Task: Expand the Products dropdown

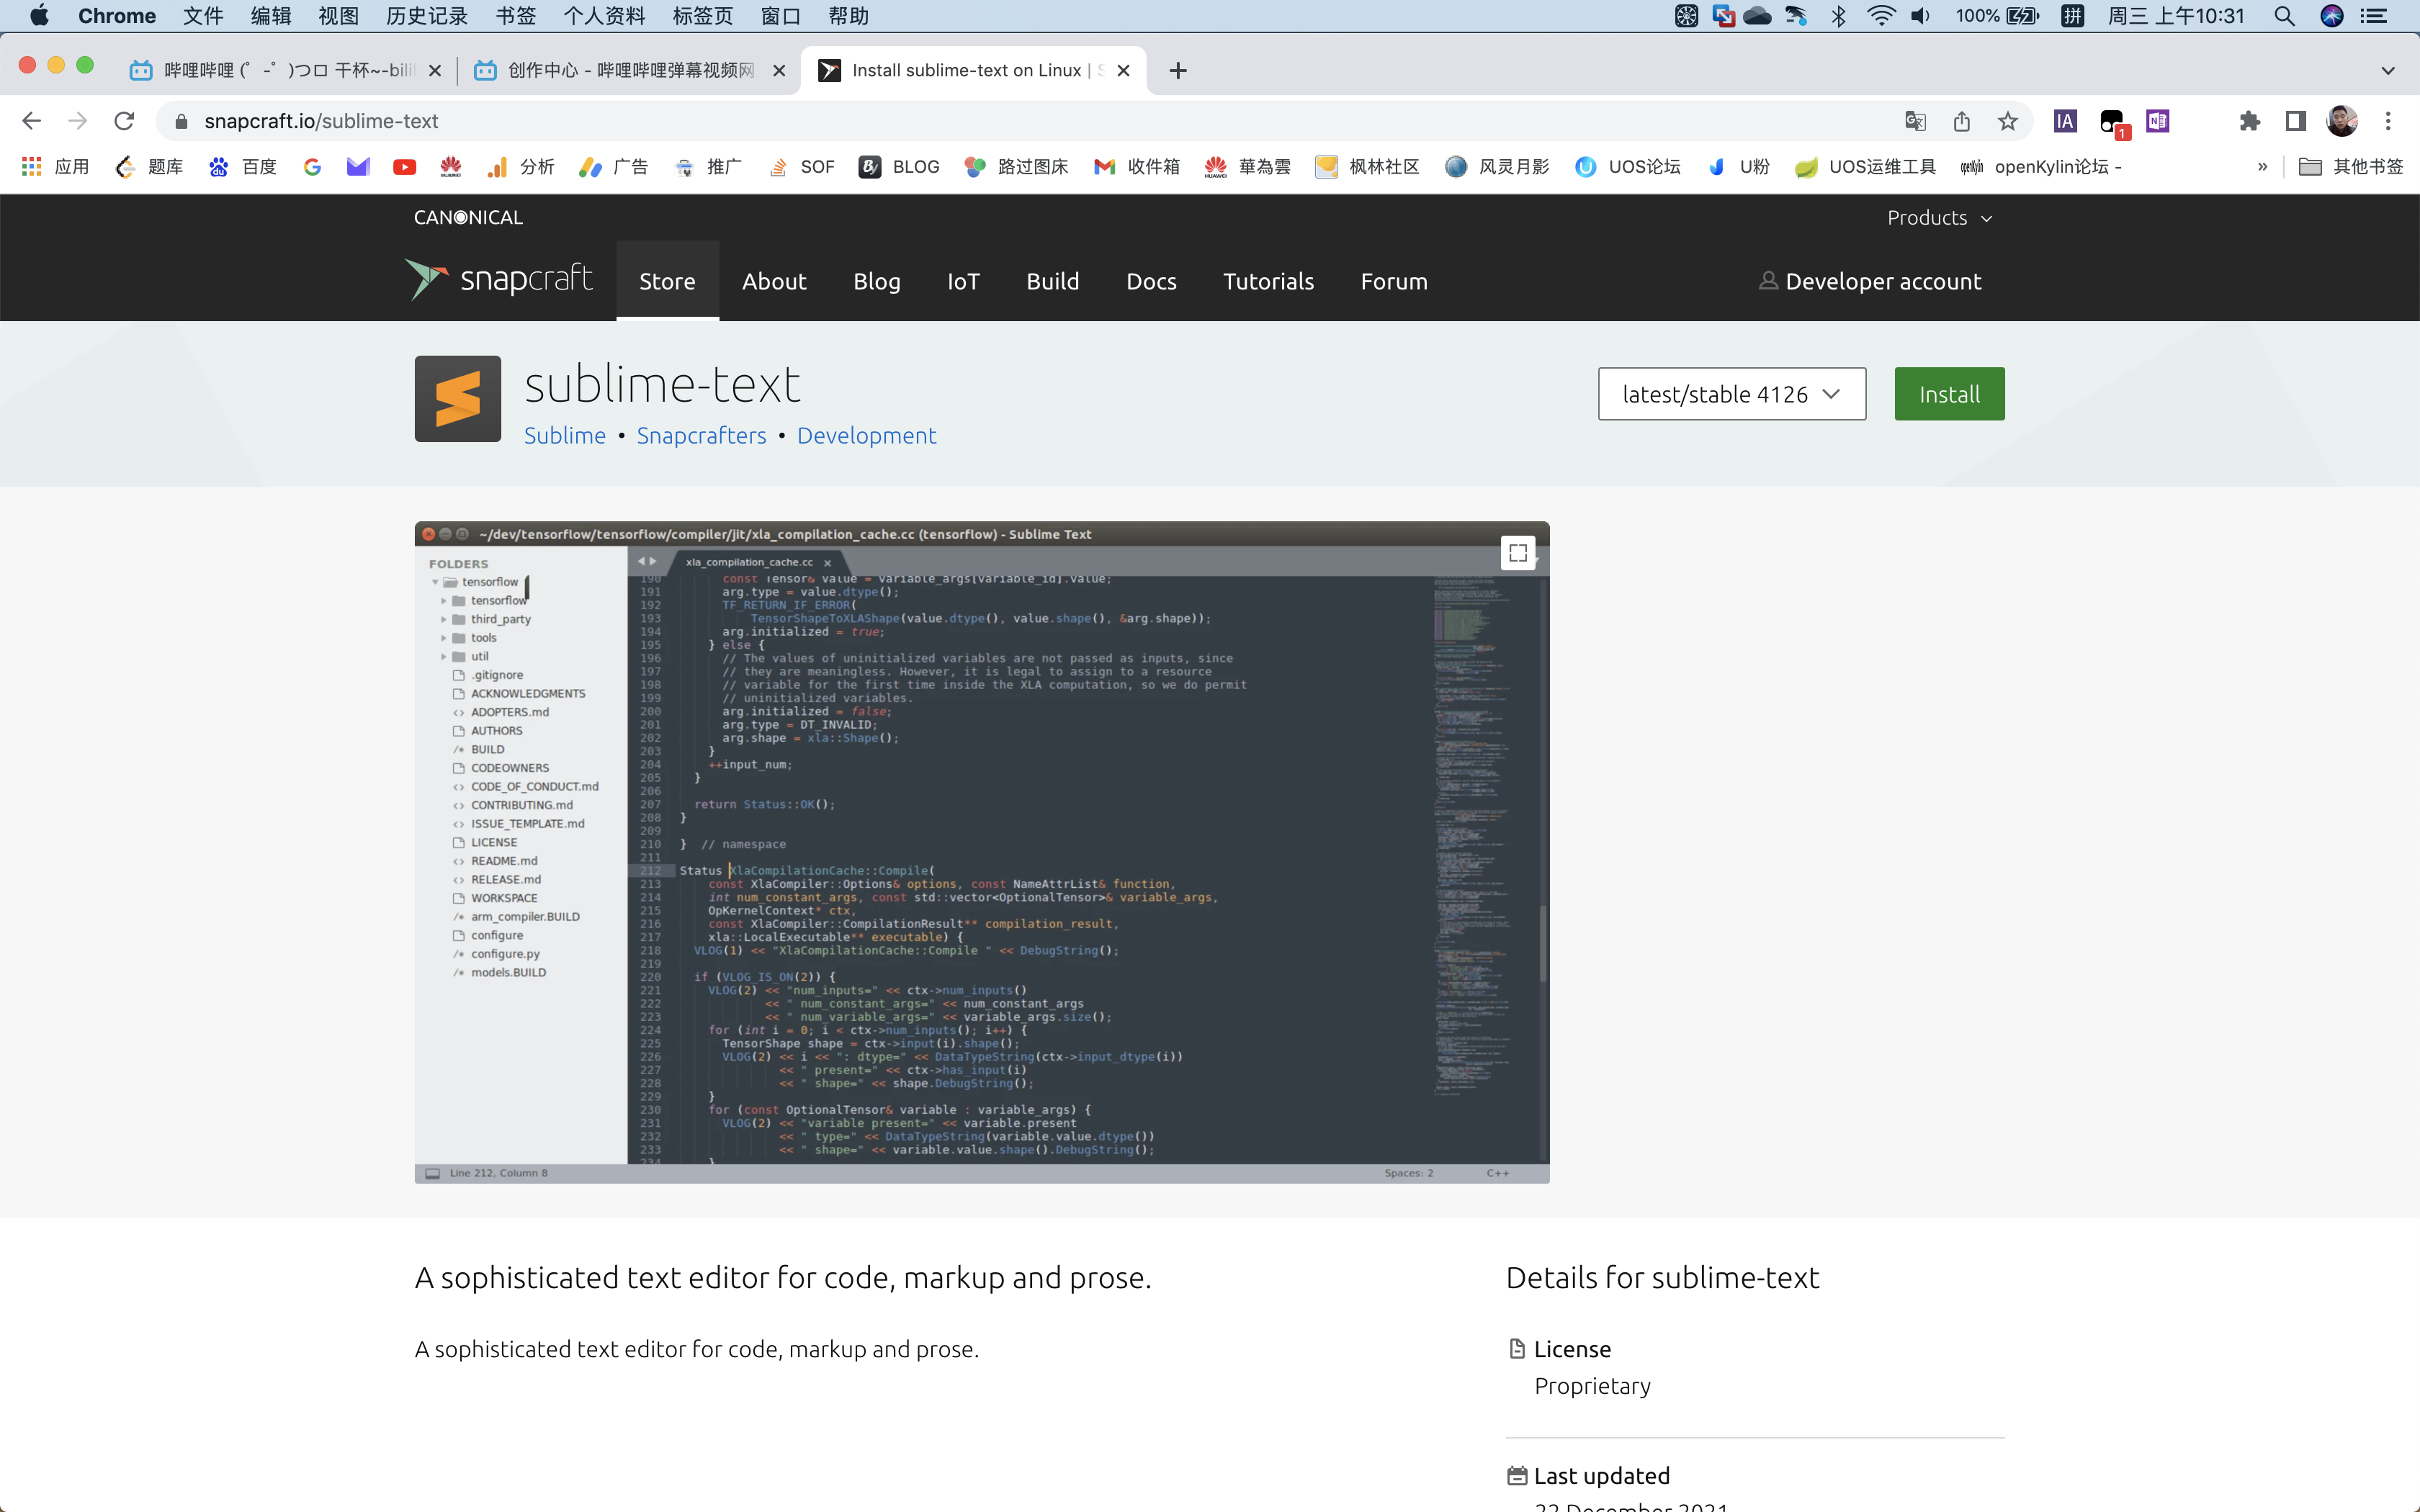Action: pyautogui.click(x=1939, y=217)
